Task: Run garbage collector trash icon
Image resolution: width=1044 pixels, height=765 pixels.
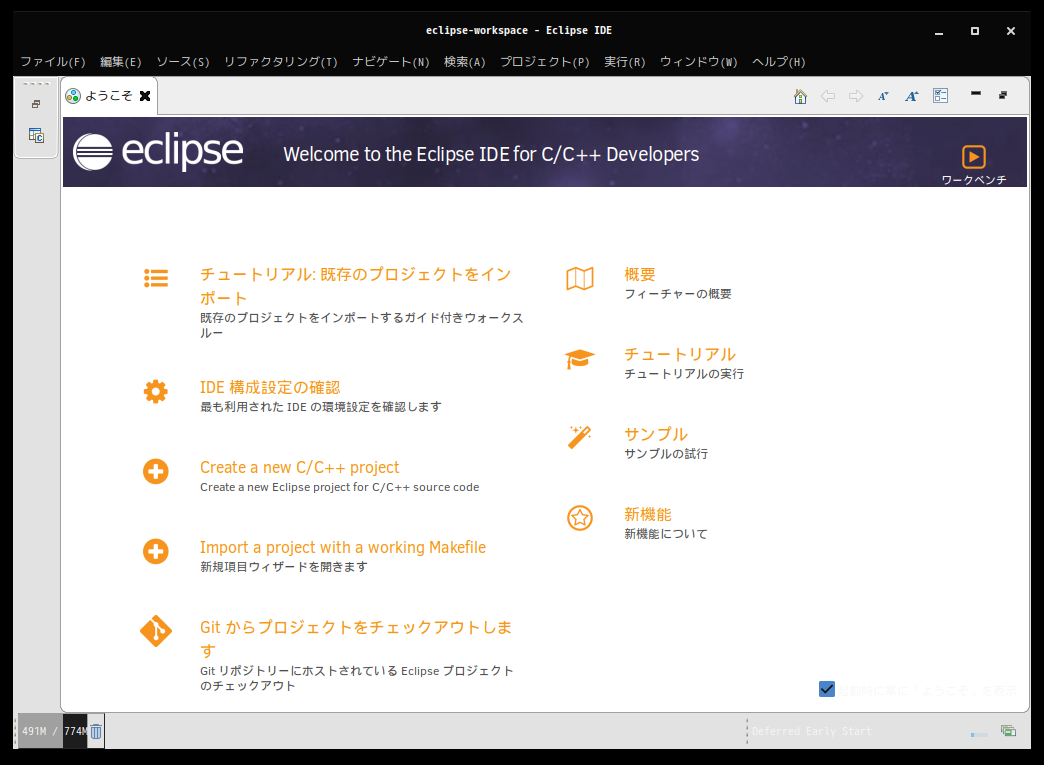Action: point(96,732)
